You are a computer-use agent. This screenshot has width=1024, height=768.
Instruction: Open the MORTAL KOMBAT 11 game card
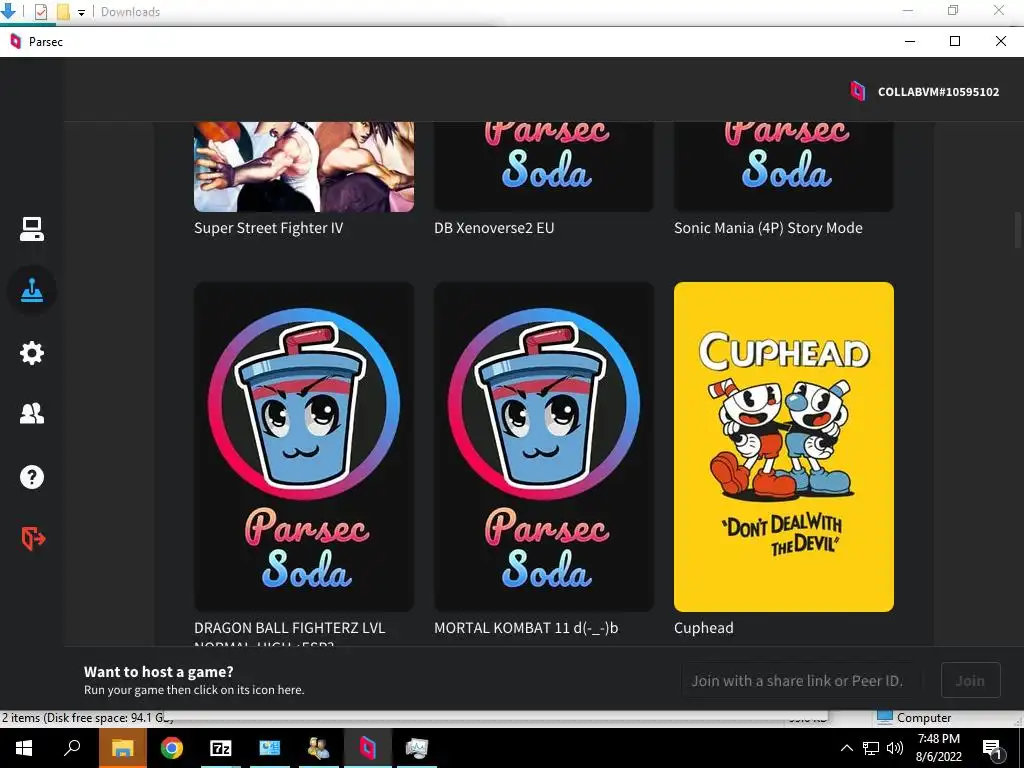coord(543,447)
